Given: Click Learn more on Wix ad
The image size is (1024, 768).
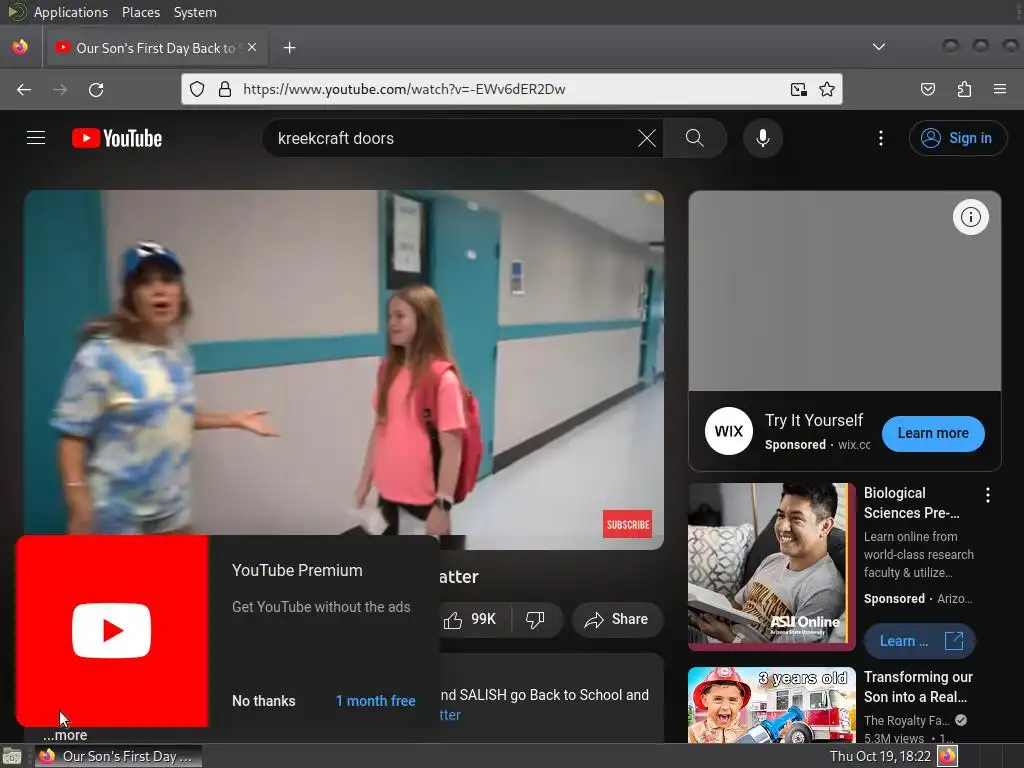Looking at the screenshot, I should click(933, 433).
